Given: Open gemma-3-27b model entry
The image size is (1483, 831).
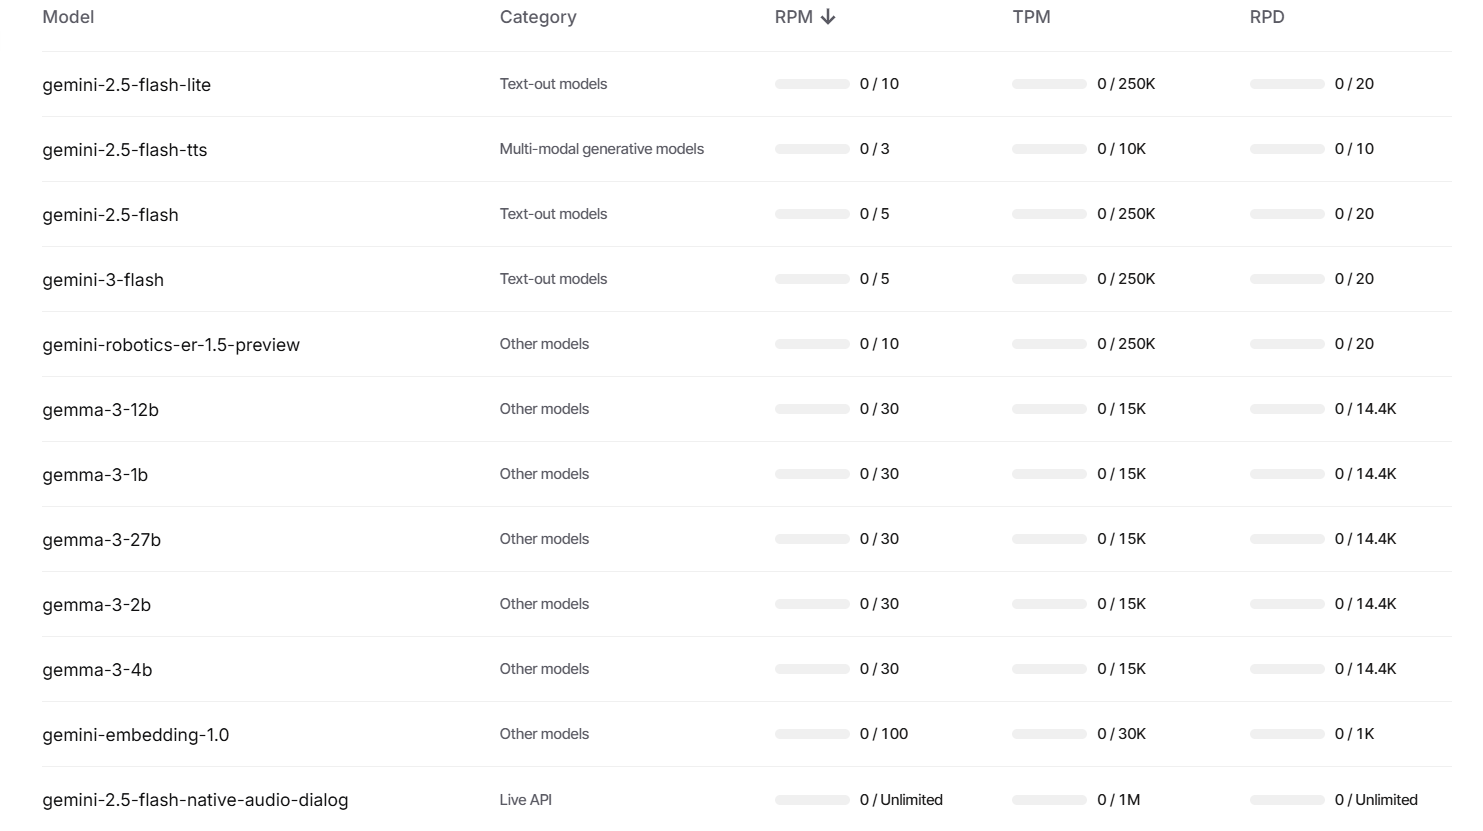Looking at the screenshot, I should click(x=101, y=540).
